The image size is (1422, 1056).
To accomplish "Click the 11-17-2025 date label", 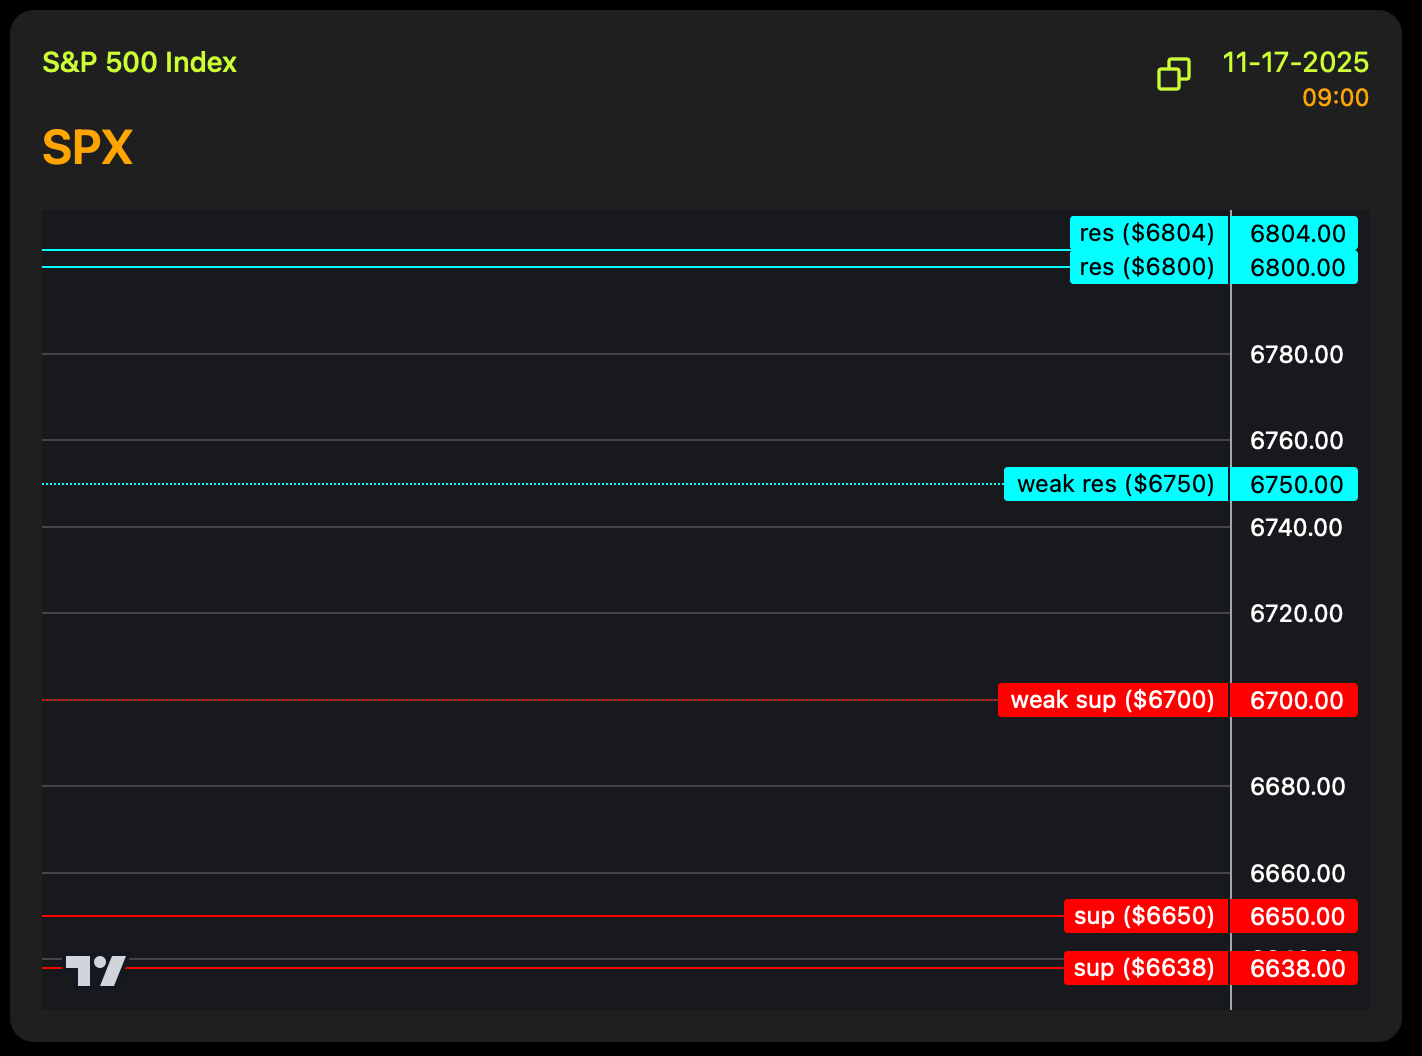I will coord(1295,62).
